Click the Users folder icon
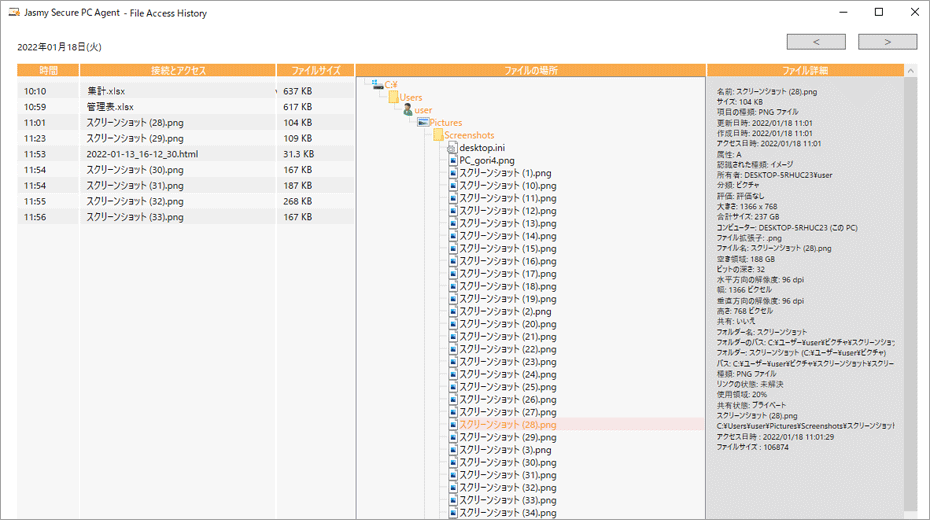The image size is (930, 520). pyautogui.click(x=394, y=97)
